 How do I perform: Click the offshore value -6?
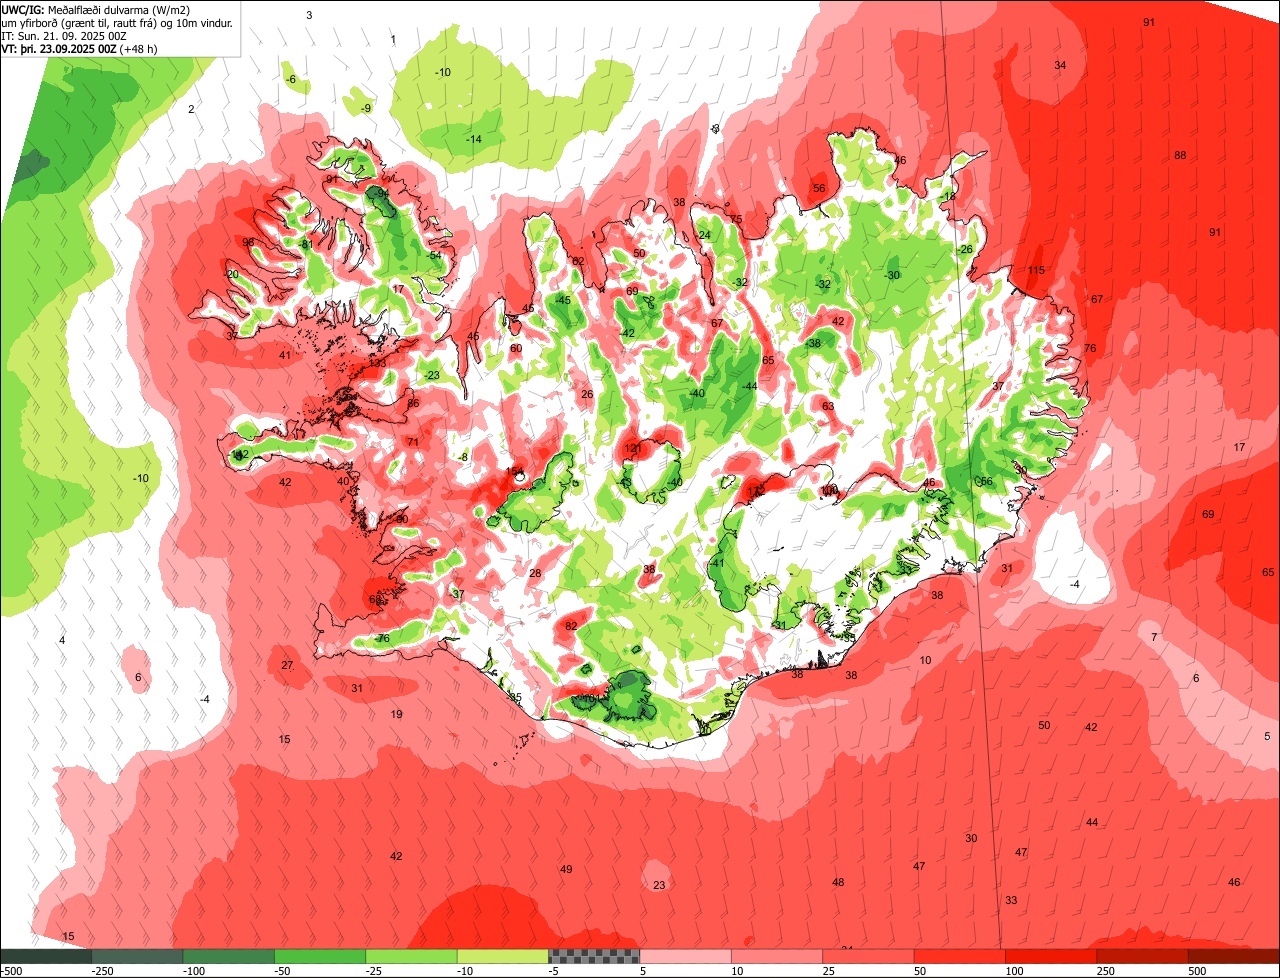[291, 80]
